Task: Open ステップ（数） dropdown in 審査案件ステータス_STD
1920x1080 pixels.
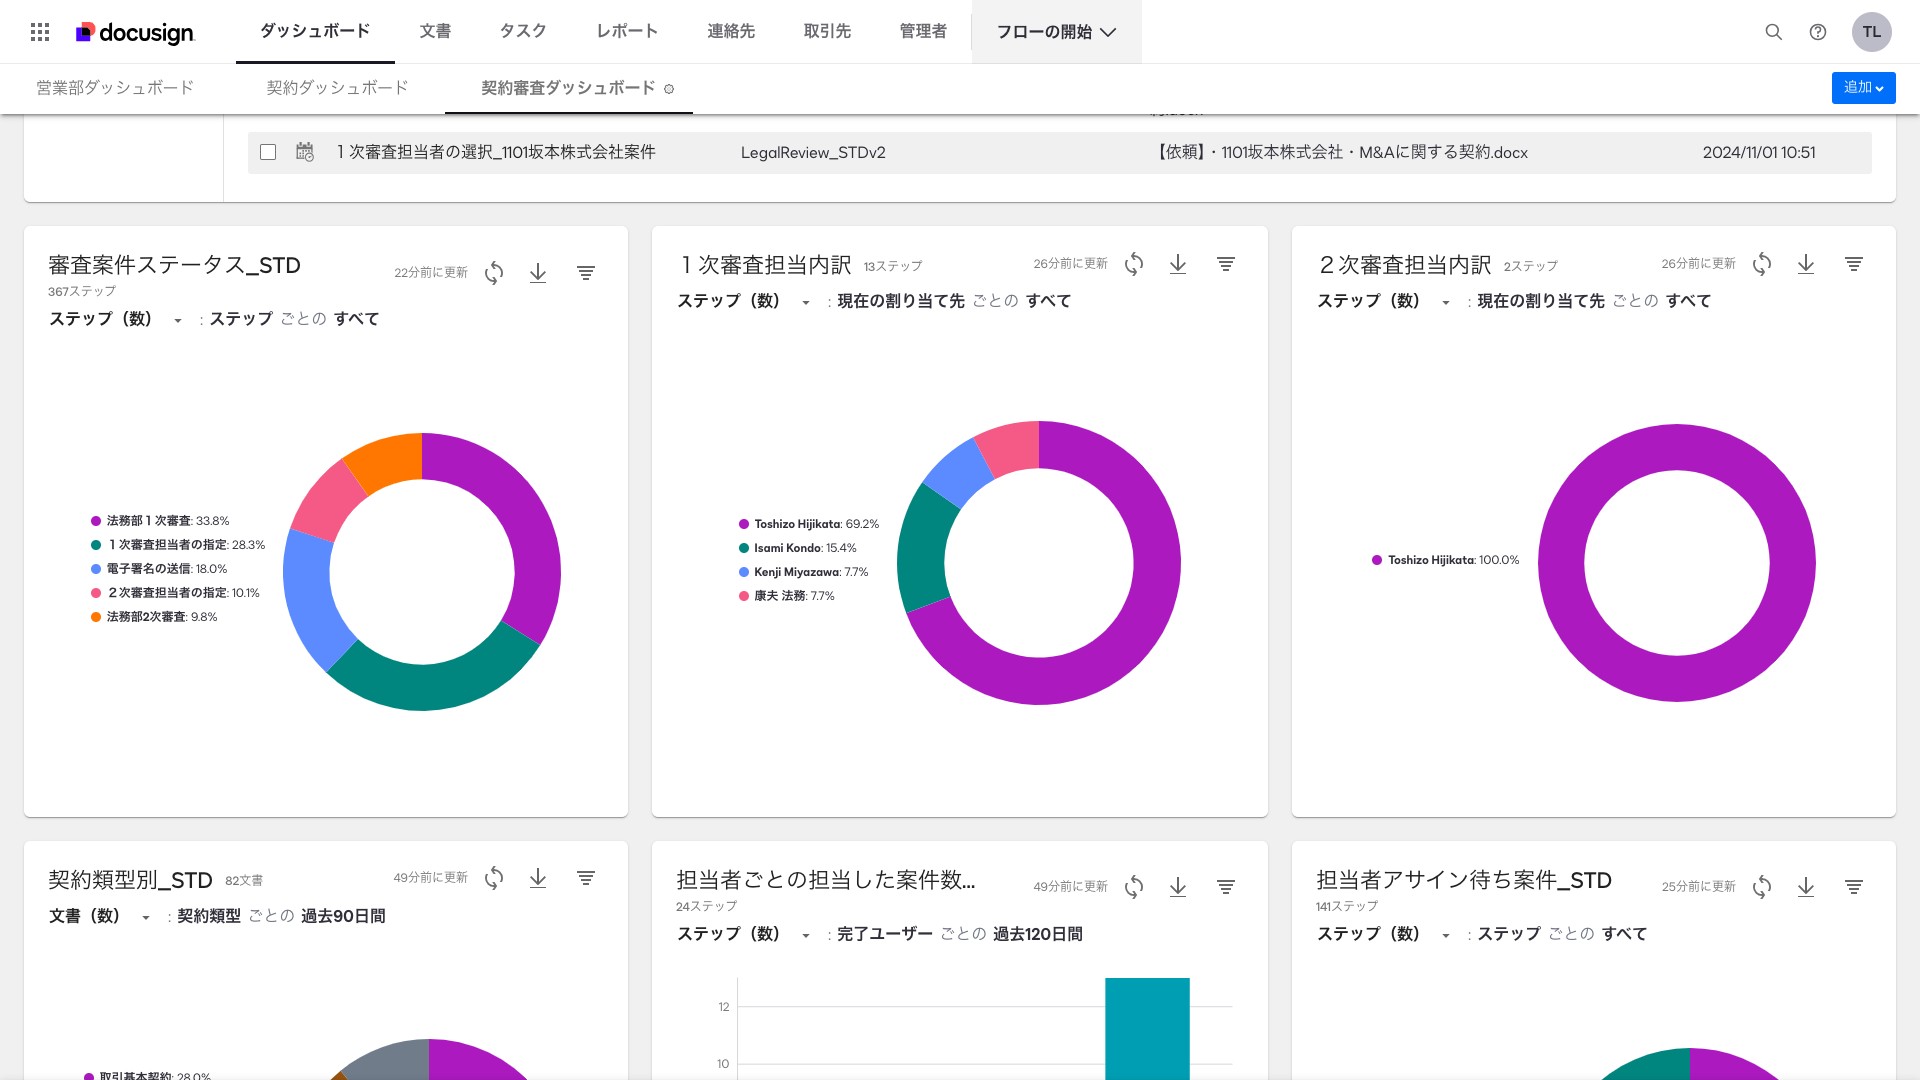Action: [115, 319]
